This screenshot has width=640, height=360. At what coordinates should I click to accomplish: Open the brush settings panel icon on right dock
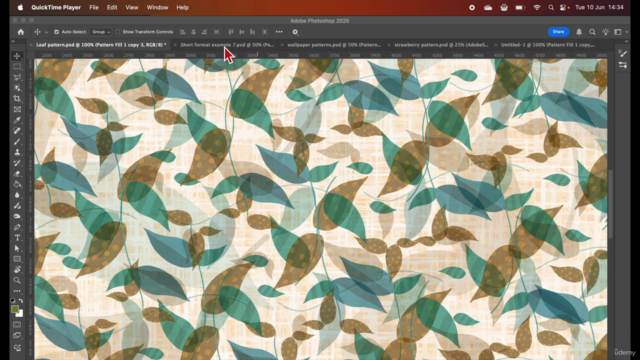[622, 53]
